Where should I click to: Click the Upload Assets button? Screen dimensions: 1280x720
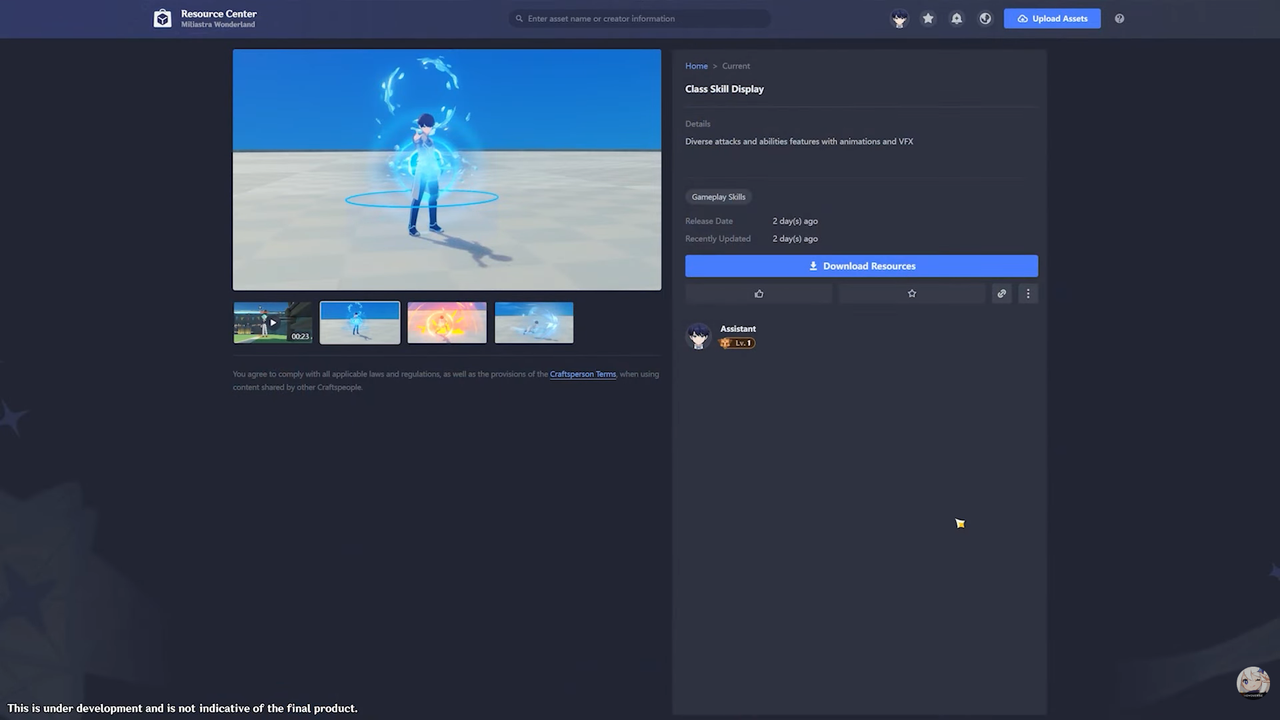(x=1052, y=18)
